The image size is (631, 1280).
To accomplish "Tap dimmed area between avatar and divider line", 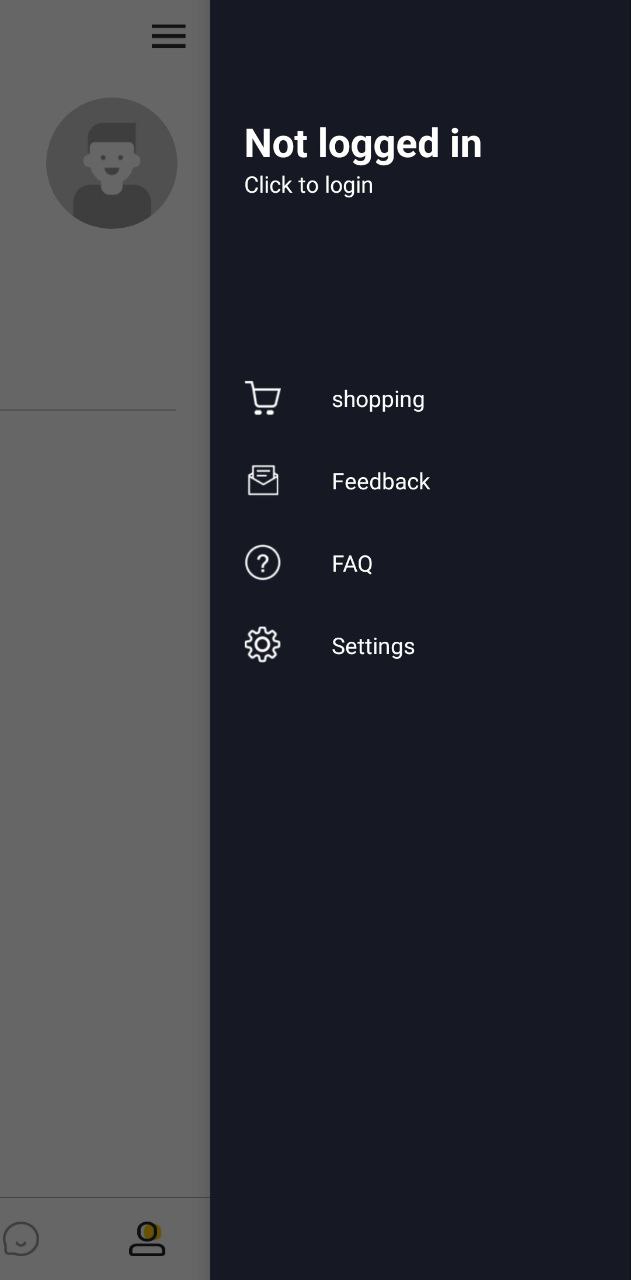I will pyautogui.click(x=100, y=320).
